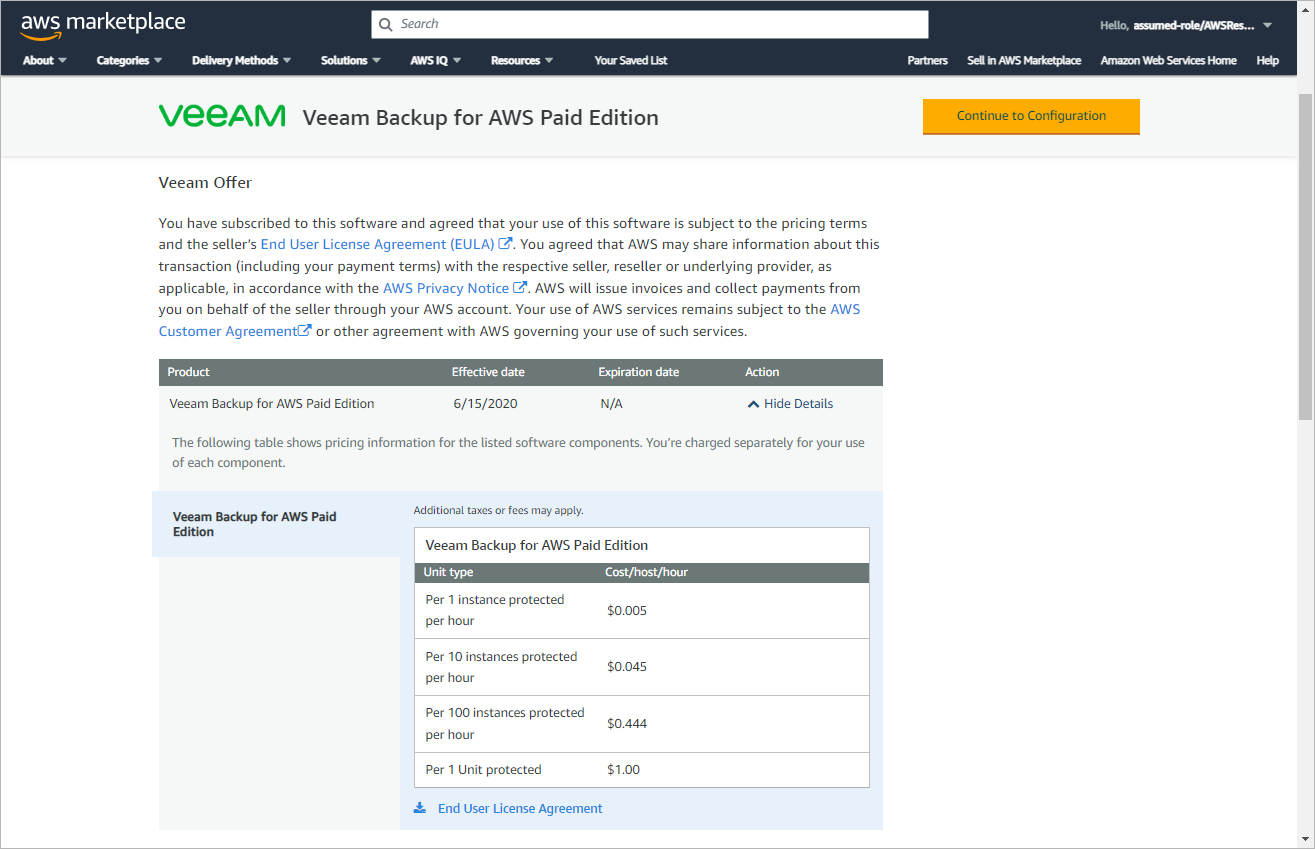Click inside the Search input field
This screenshot has height=849, width=1315.
pos(660,24)
